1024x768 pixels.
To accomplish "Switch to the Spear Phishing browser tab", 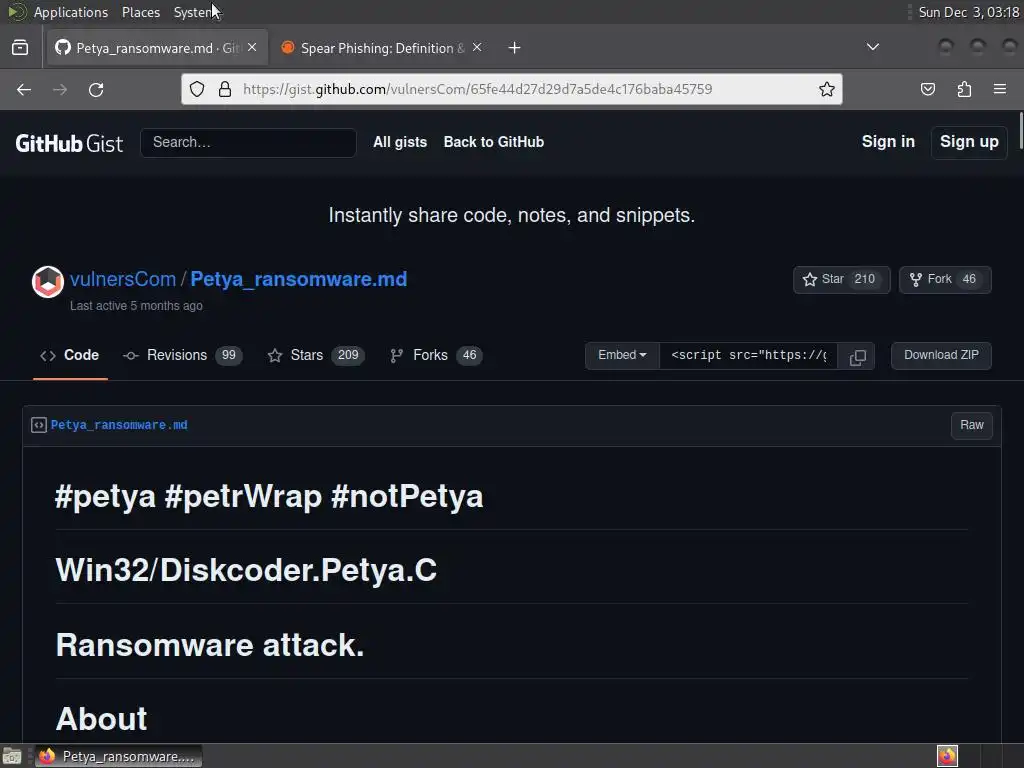I will coord(382,48).
